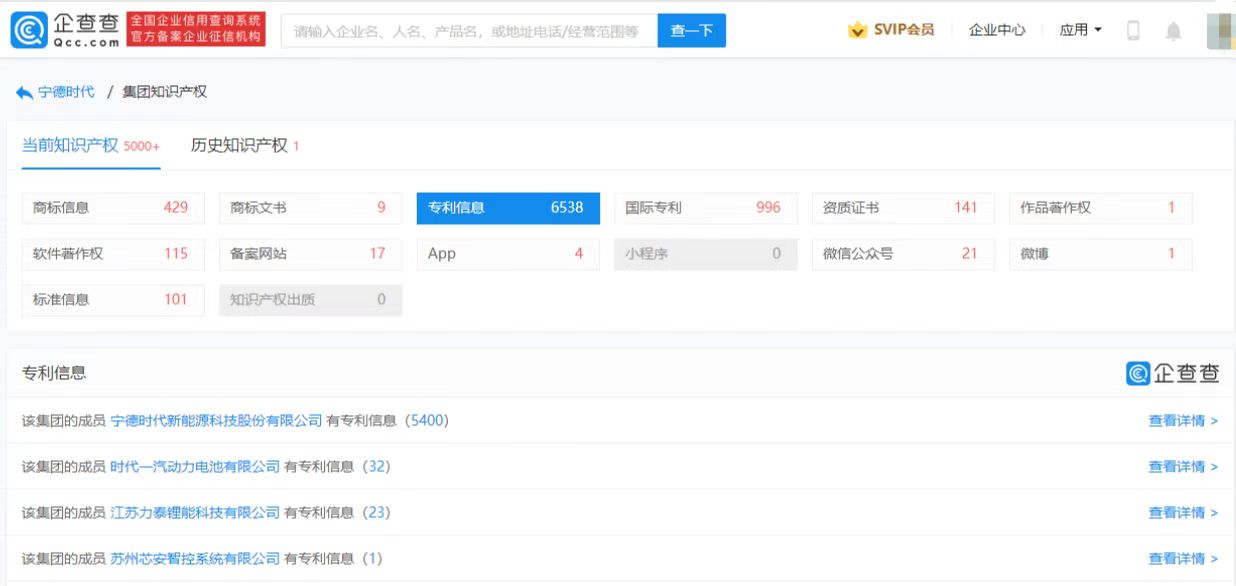Select the 资质证书 141 category
This screenshot has height=586, width=1236.
[x=903, y=208]
